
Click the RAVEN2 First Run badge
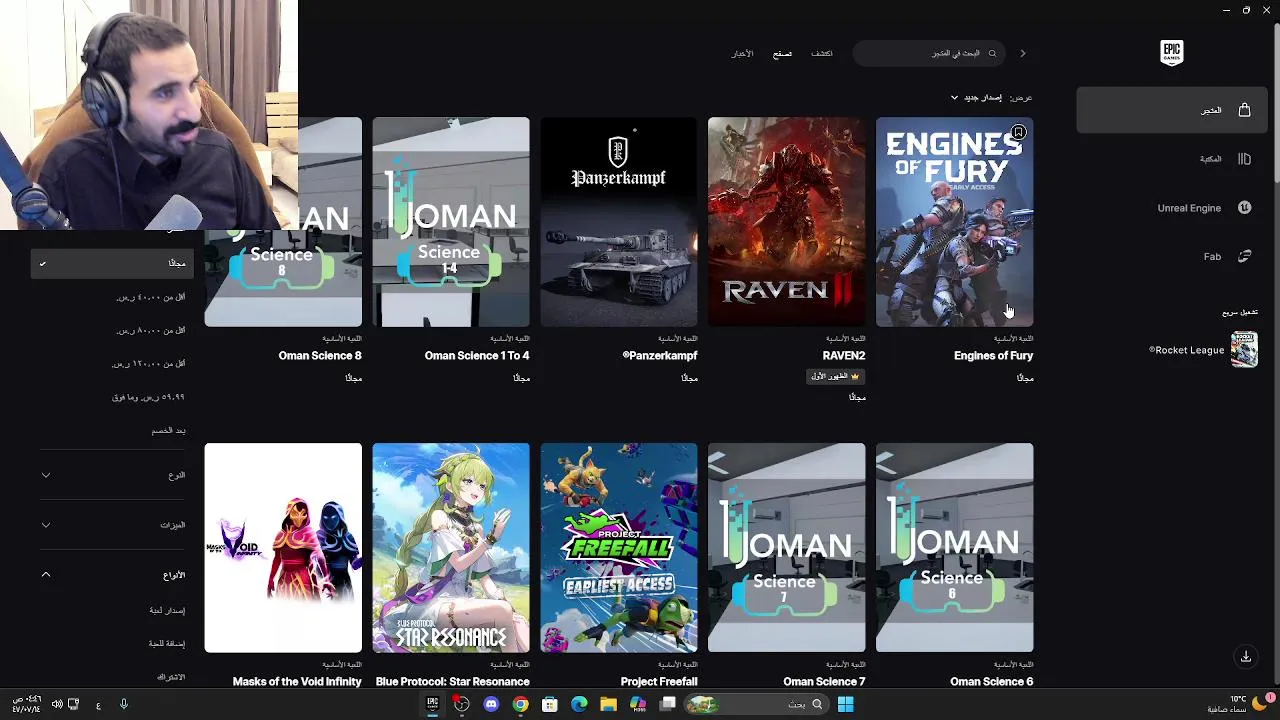pyautogui.click(x=835, y=377)
